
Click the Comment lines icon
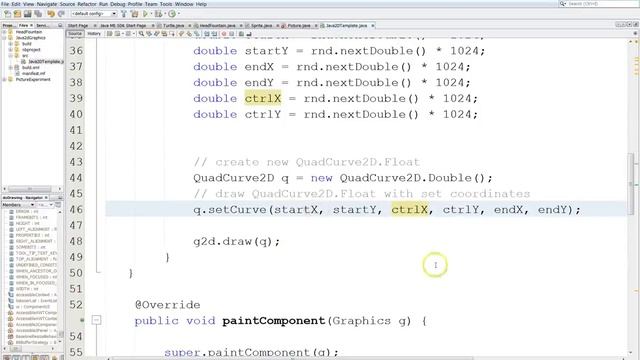[241, 33]
